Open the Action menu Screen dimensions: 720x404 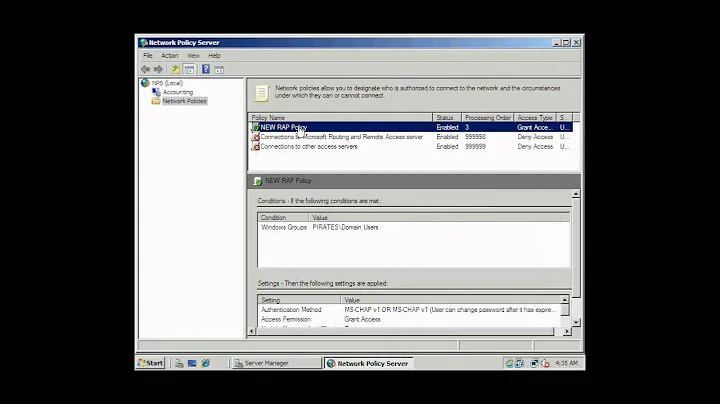tap(169, 56)
